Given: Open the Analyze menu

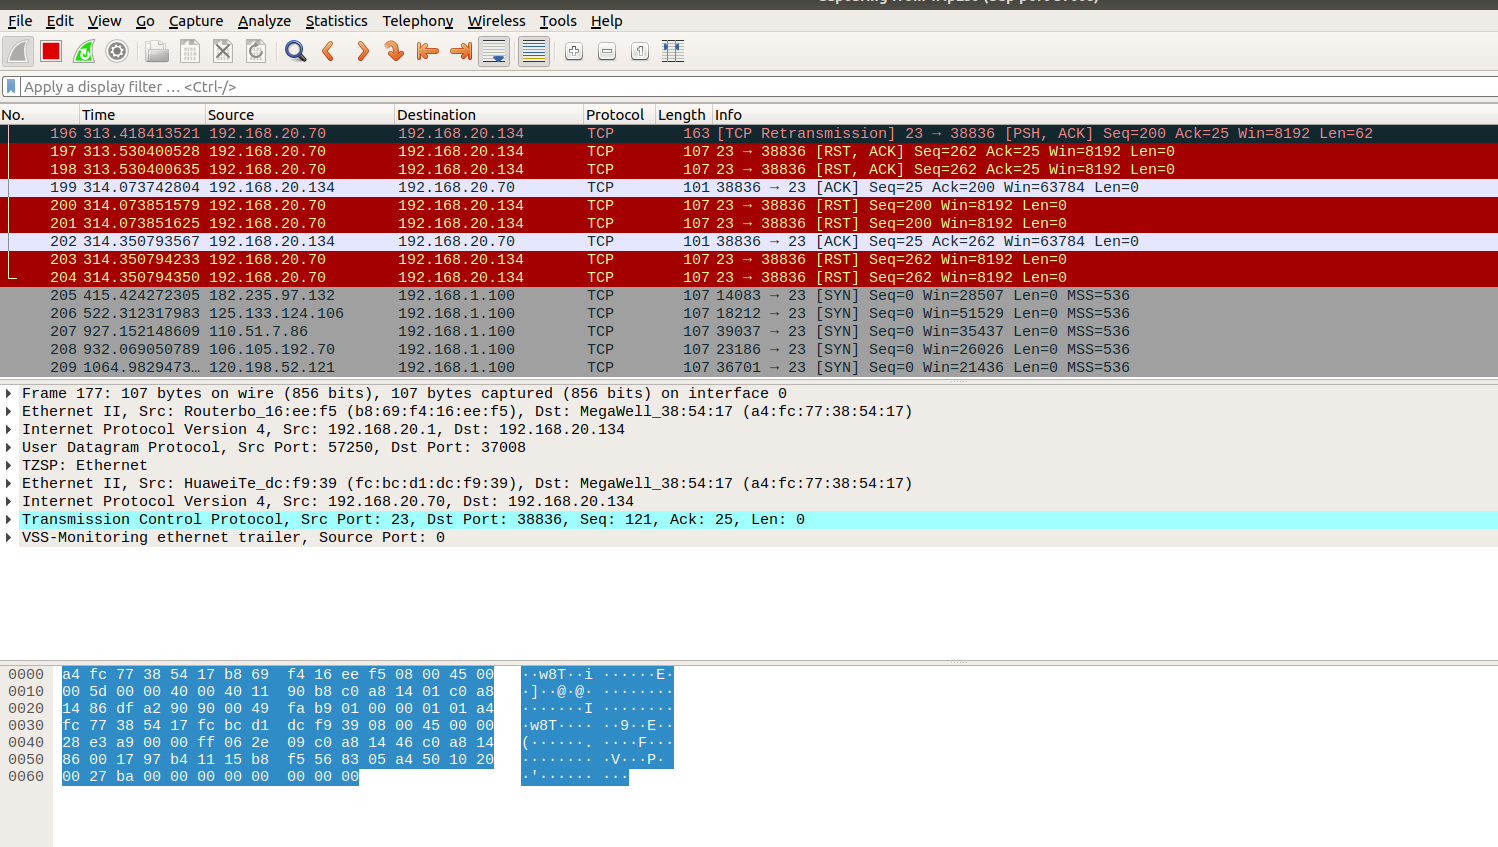Looking at the screenshot, I should pos(264,21).
